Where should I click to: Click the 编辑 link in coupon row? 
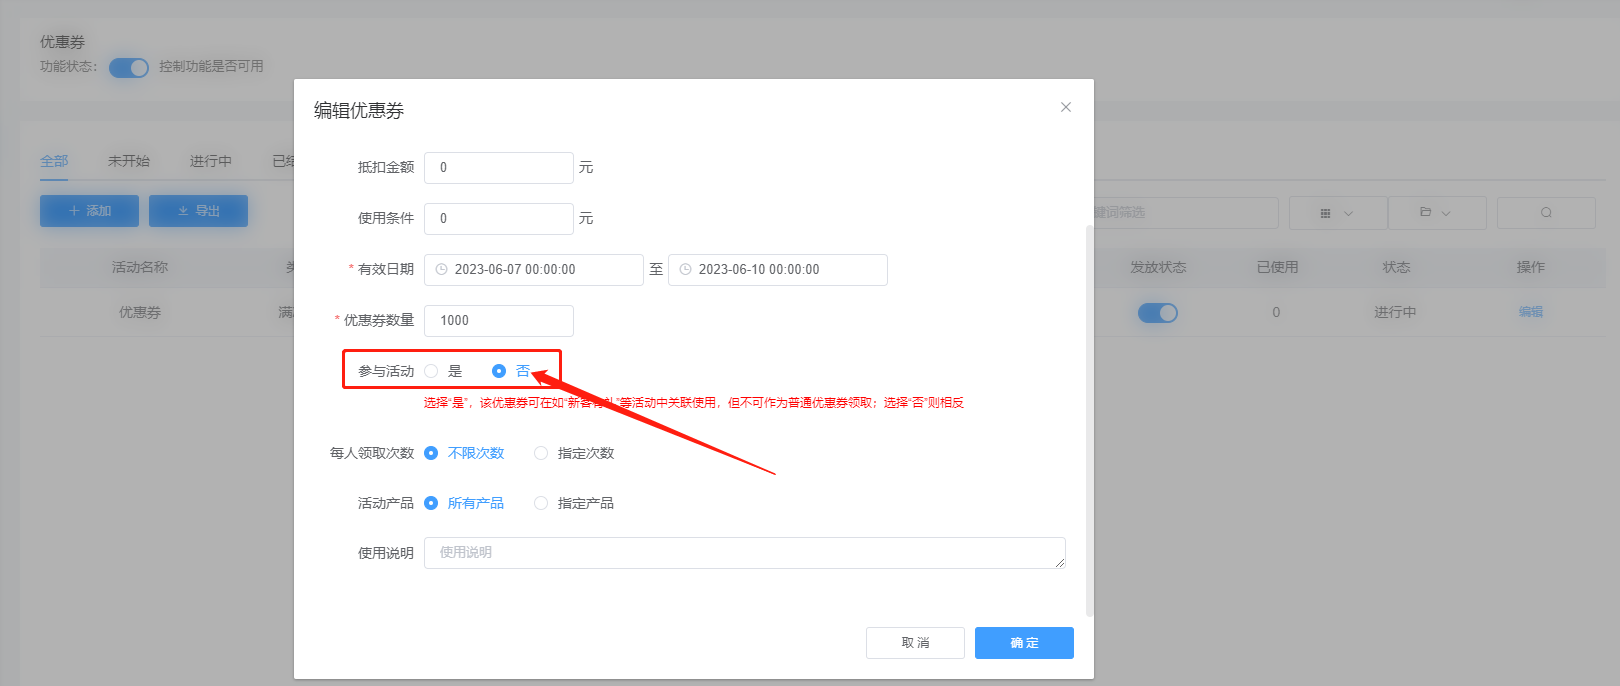coord(1531,312)
